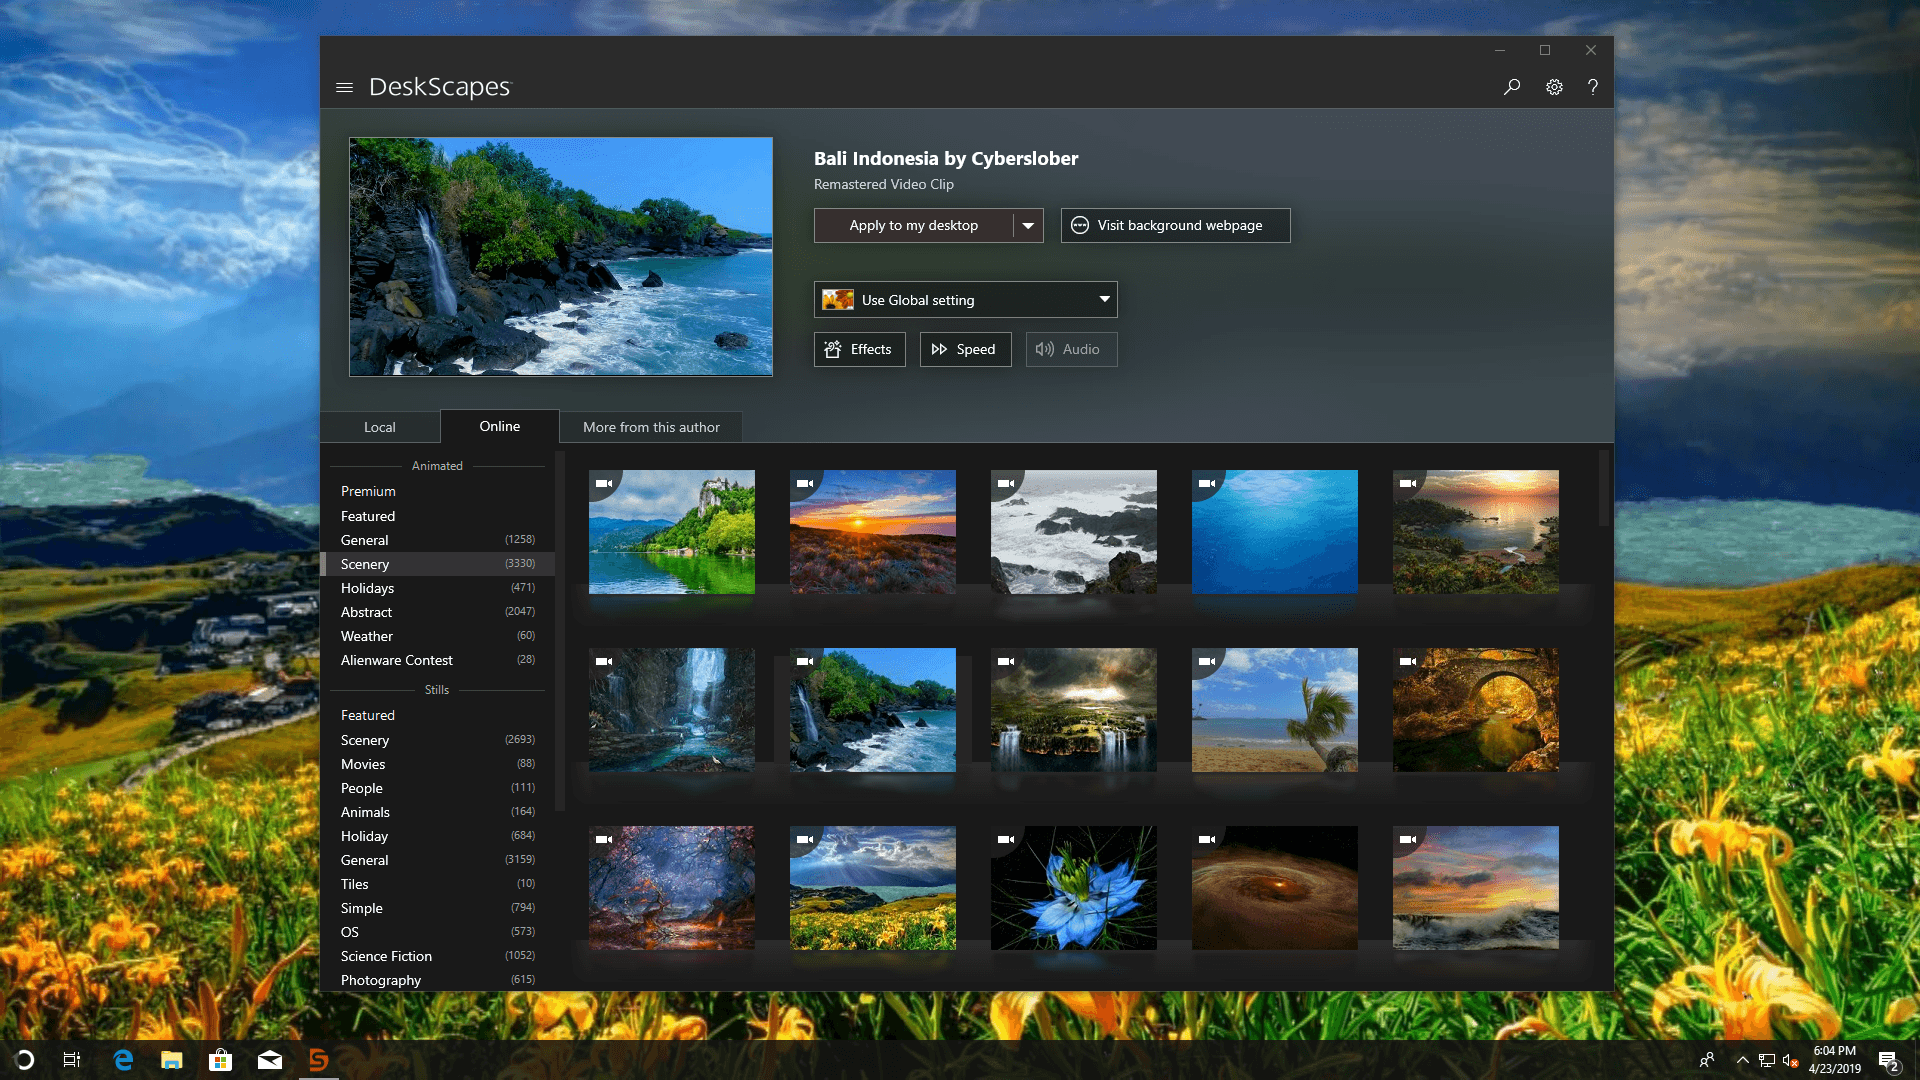Viewport: 1920px width, 1080px height.
Task: Switch to the Local tab
Action: pyautogui.click(x=378, y=426)
